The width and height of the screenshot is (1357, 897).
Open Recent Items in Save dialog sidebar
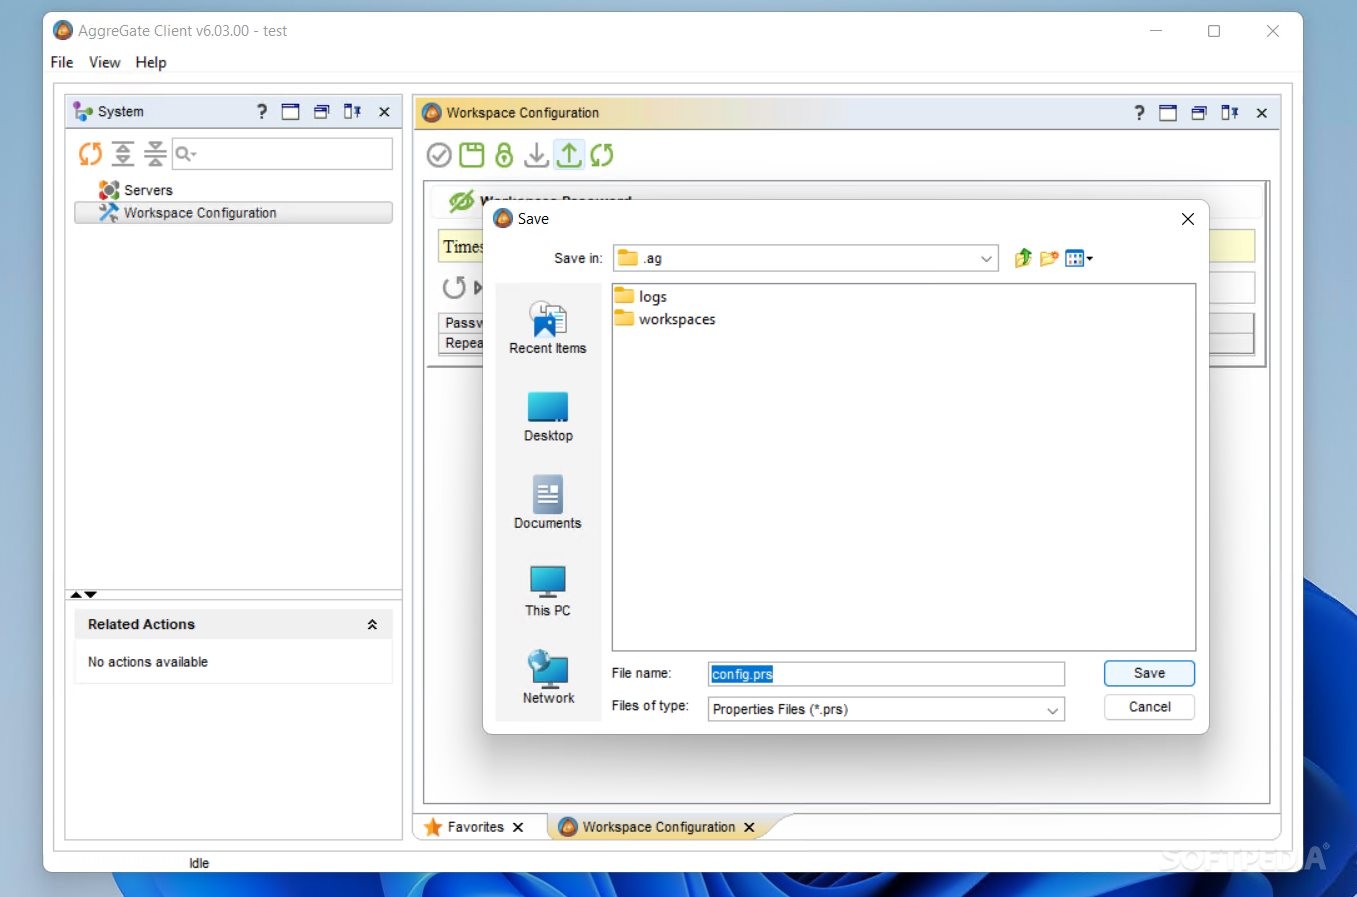548,327
